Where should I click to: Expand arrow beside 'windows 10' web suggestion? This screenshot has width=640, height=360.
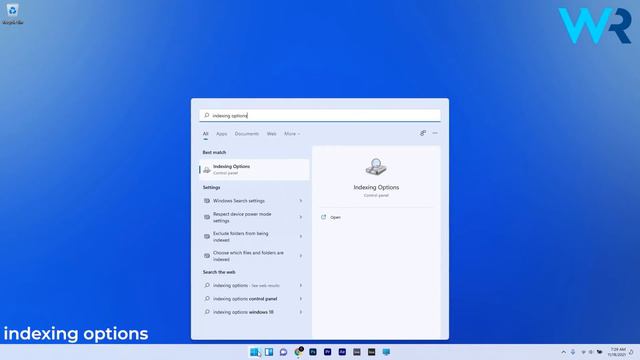coord(301,312)
